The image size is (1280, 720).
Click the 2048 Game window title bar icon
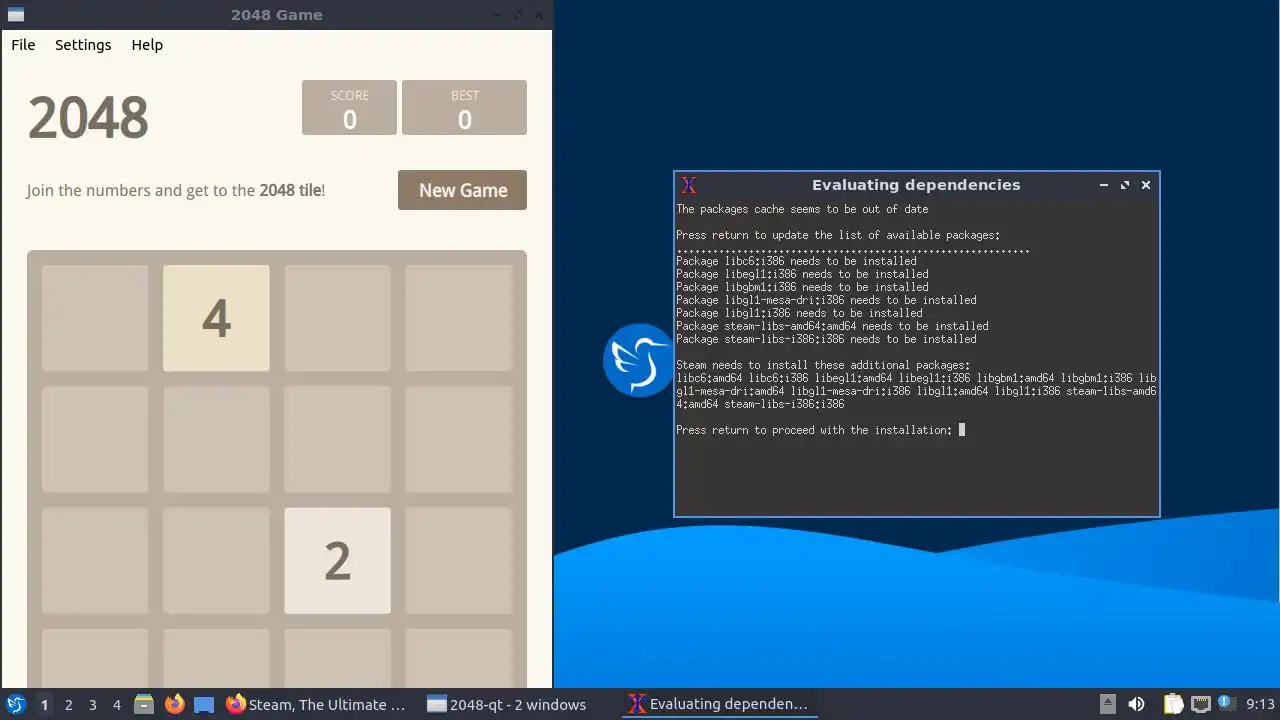(x=15, y=15)
